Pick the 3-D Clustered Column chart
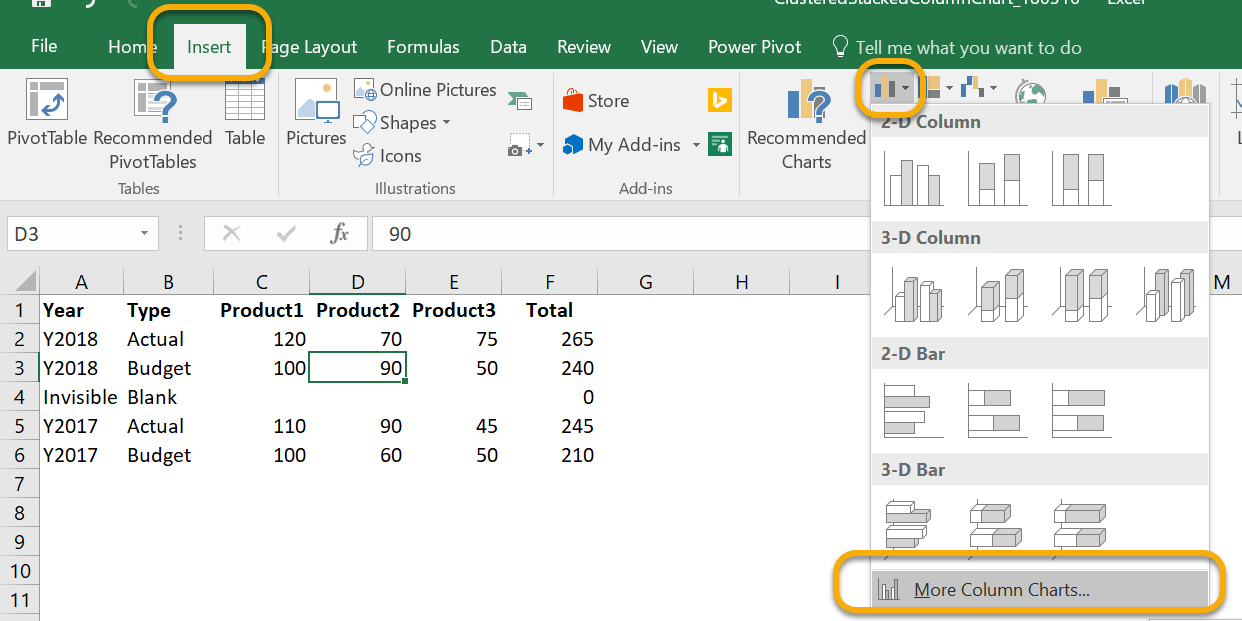The height and width of the screenshot is (621, 1242). click(914, 295)
